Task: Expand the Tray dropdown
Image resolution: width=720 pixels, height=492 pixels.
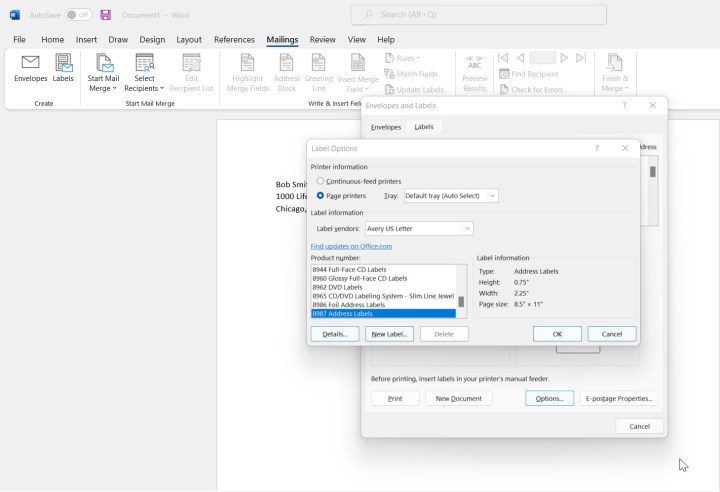Action: (450, 196)
